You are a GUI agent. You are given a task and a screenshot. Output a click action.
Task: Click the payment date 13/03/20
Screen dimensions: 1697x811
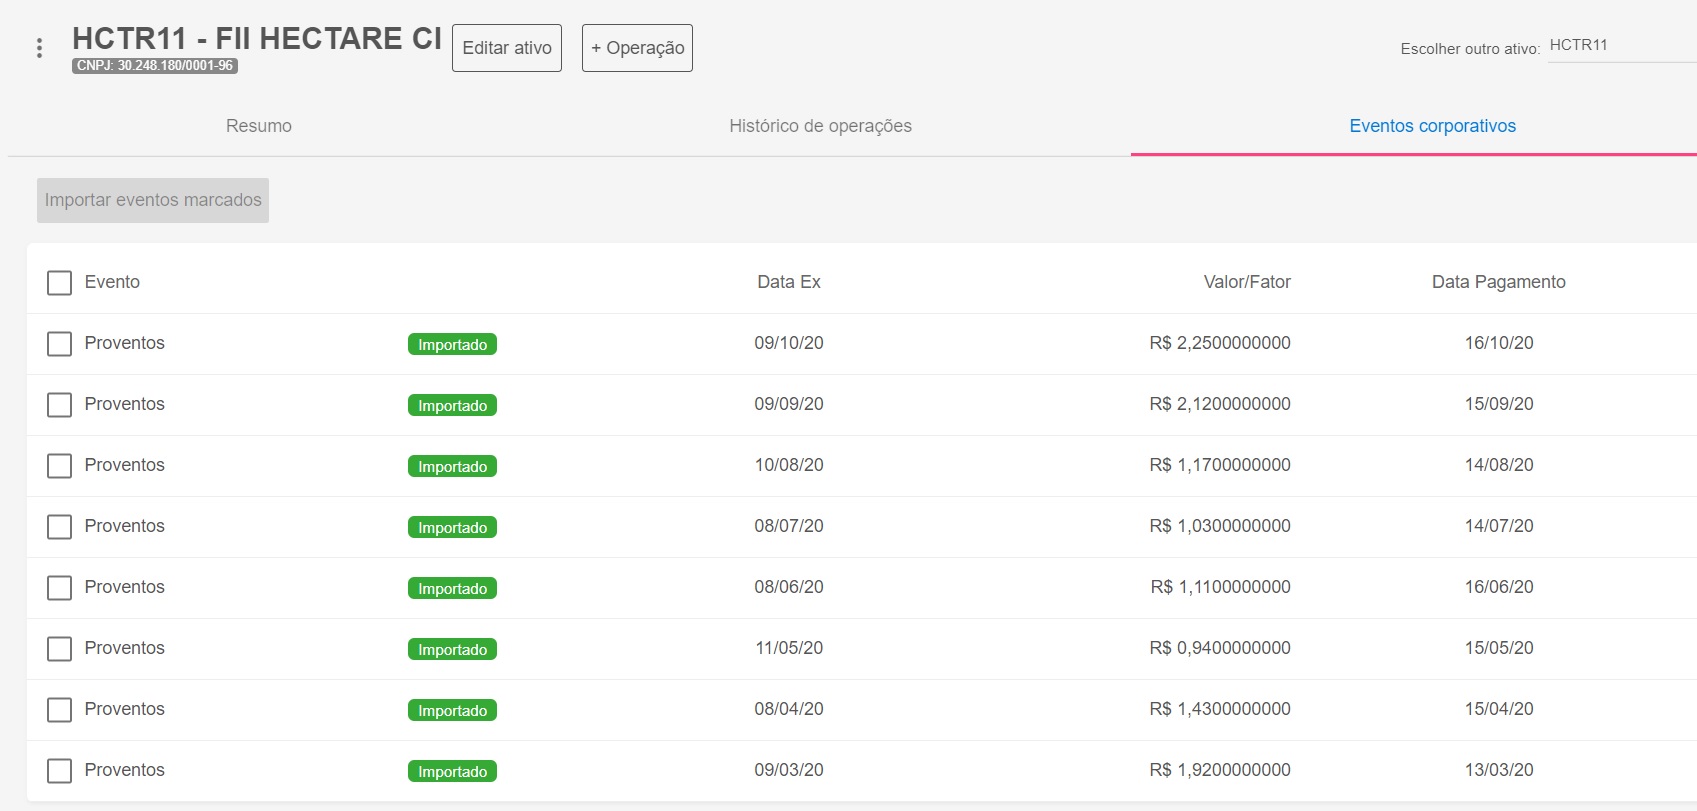click(x=1499, y=770)
